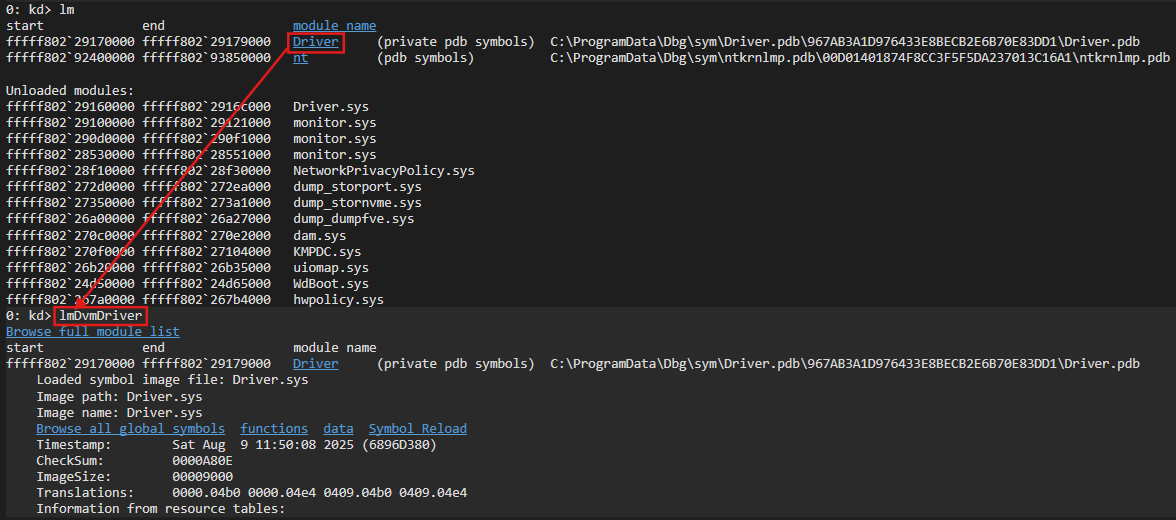
Task: Select the 'NetworkPrivacyPolicy.sys' unloaded module
Action: 384,171
